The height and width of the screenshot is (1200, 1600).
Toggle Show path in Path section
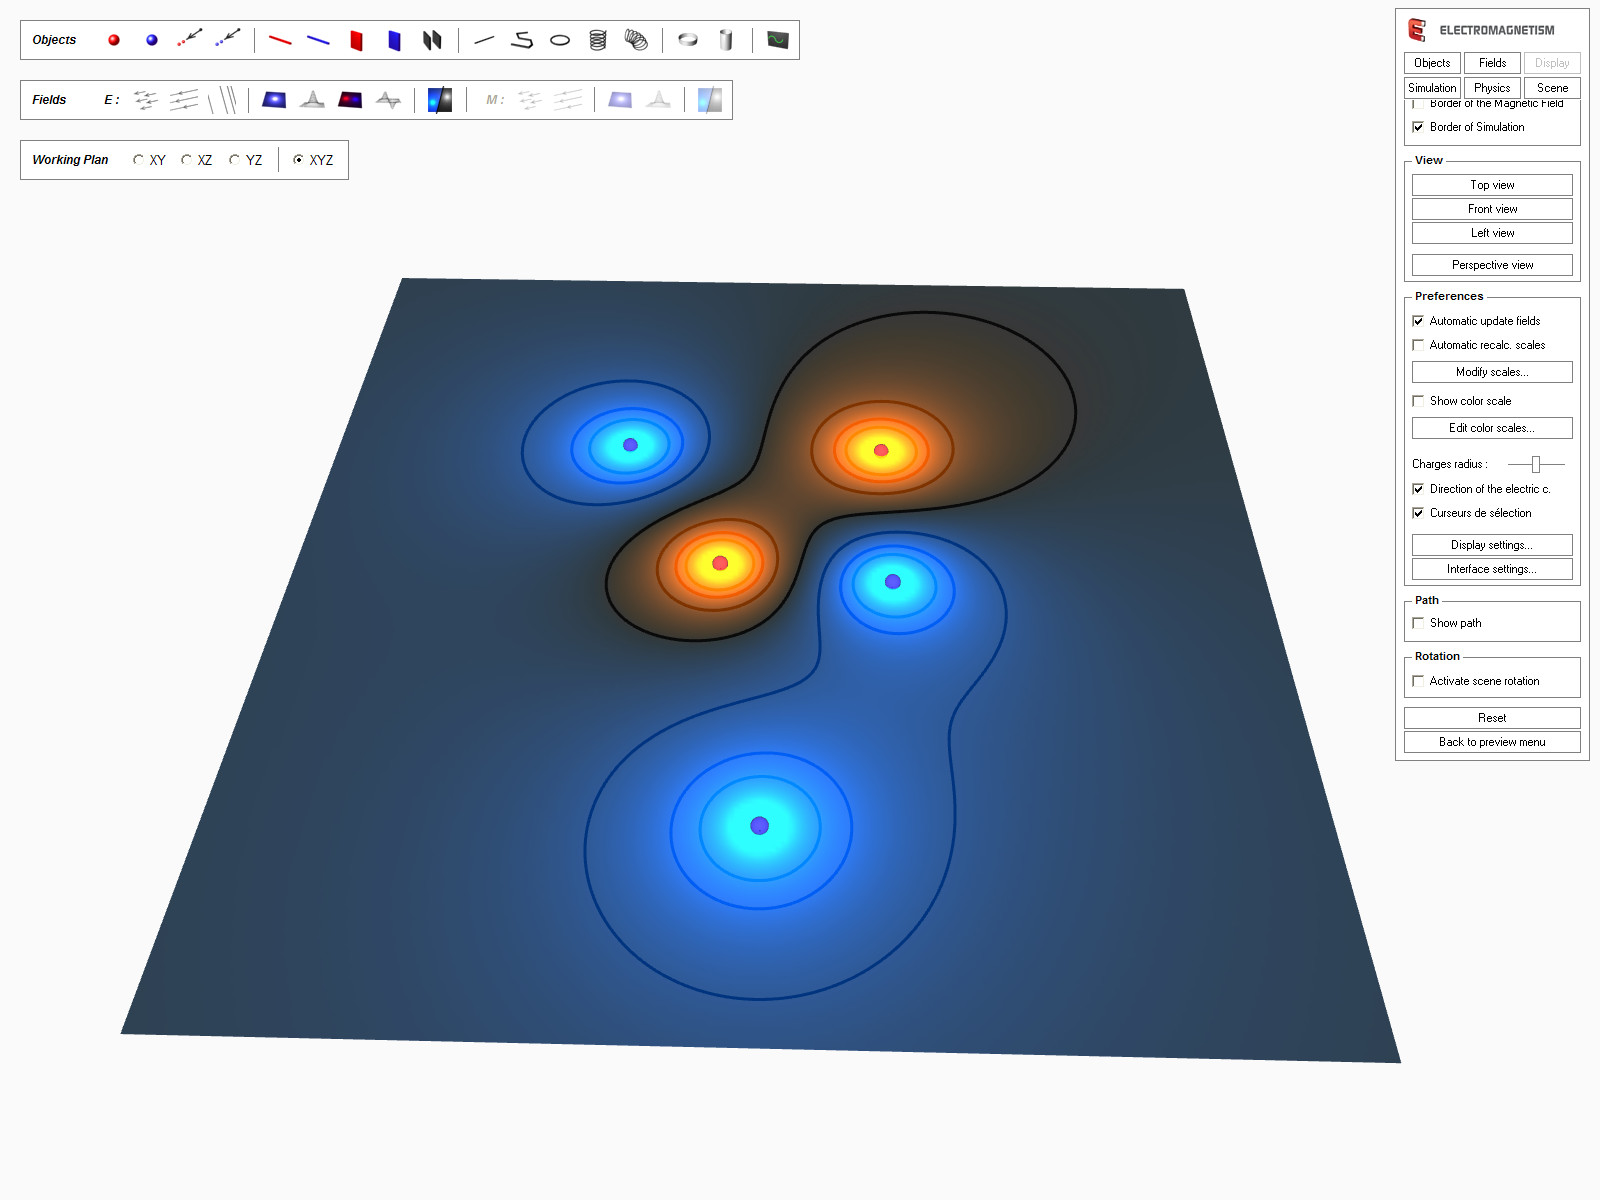pos(1418,622)
